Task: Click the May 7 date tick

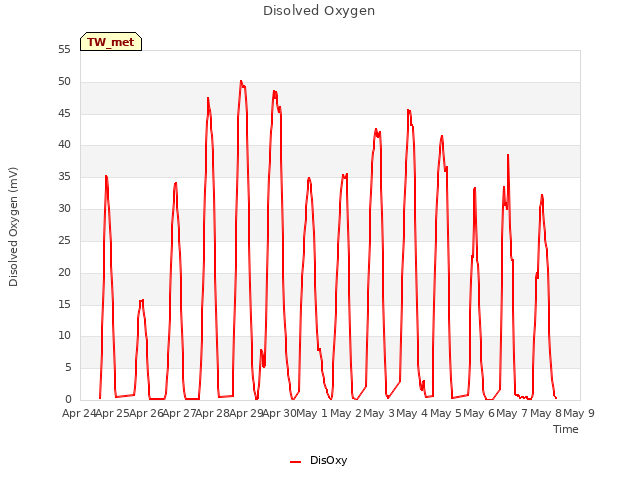Action: pos(512,413)
